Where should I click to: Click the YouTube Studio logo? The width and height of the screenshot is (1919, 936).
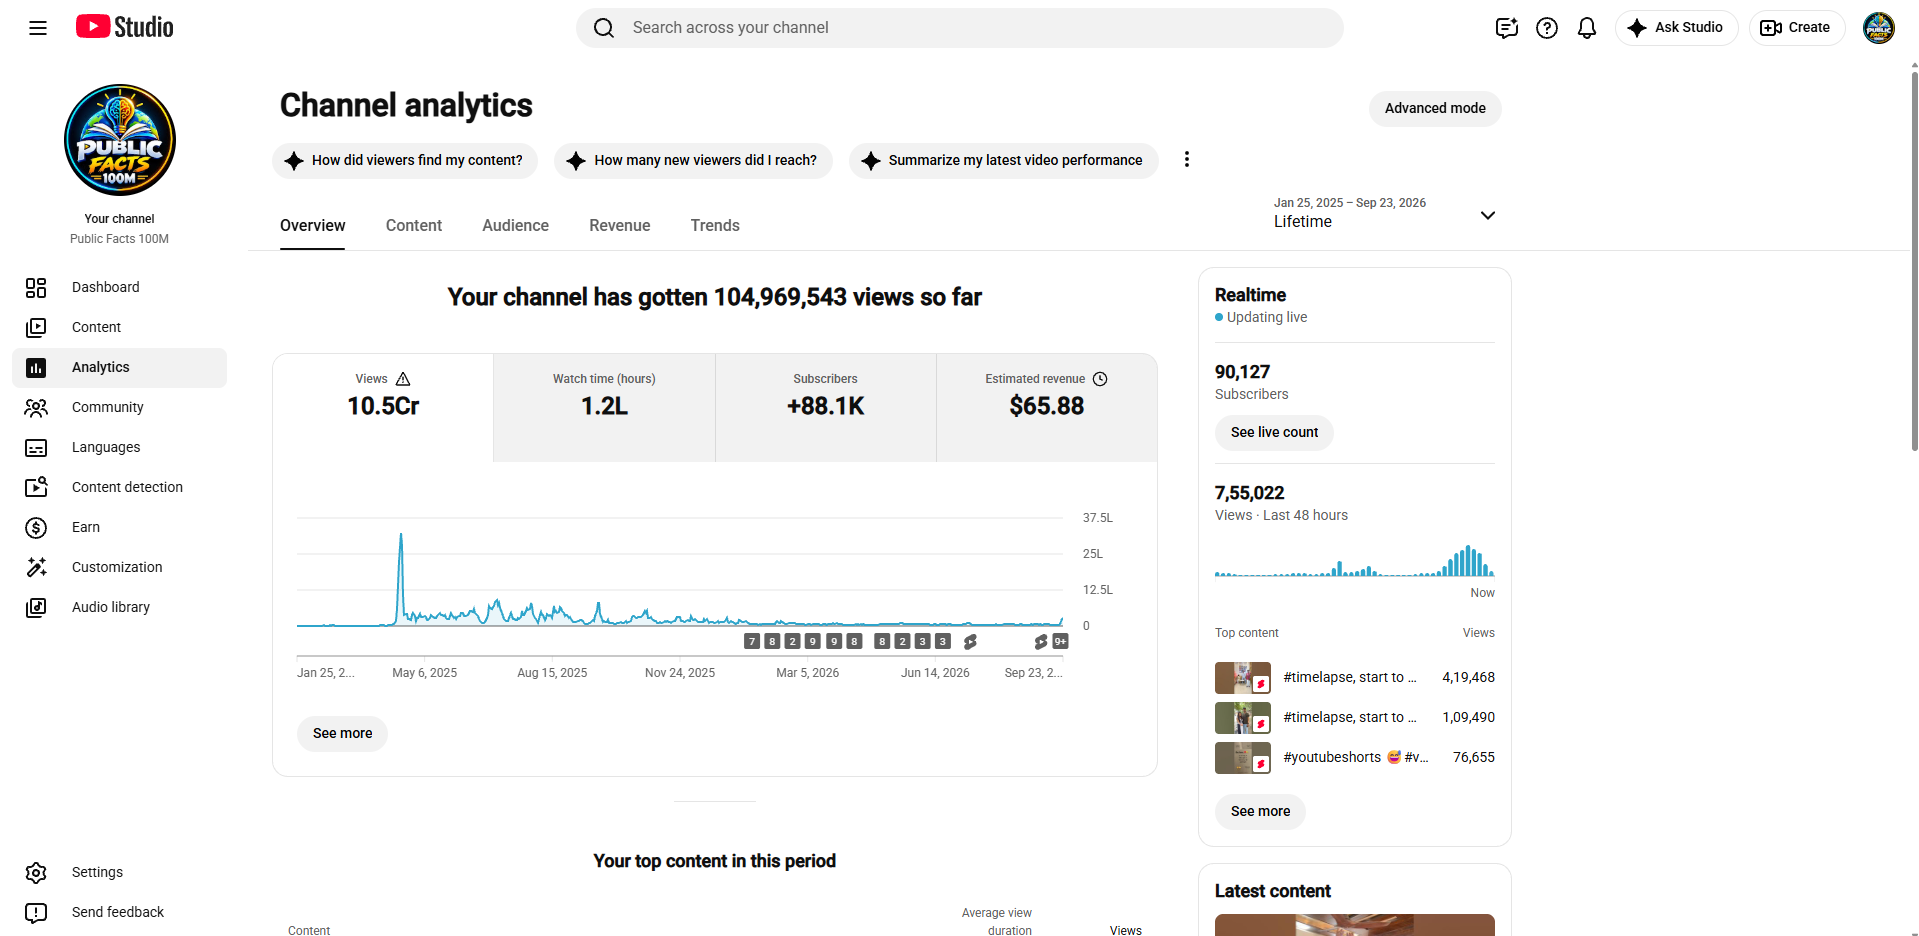point(125,27)
